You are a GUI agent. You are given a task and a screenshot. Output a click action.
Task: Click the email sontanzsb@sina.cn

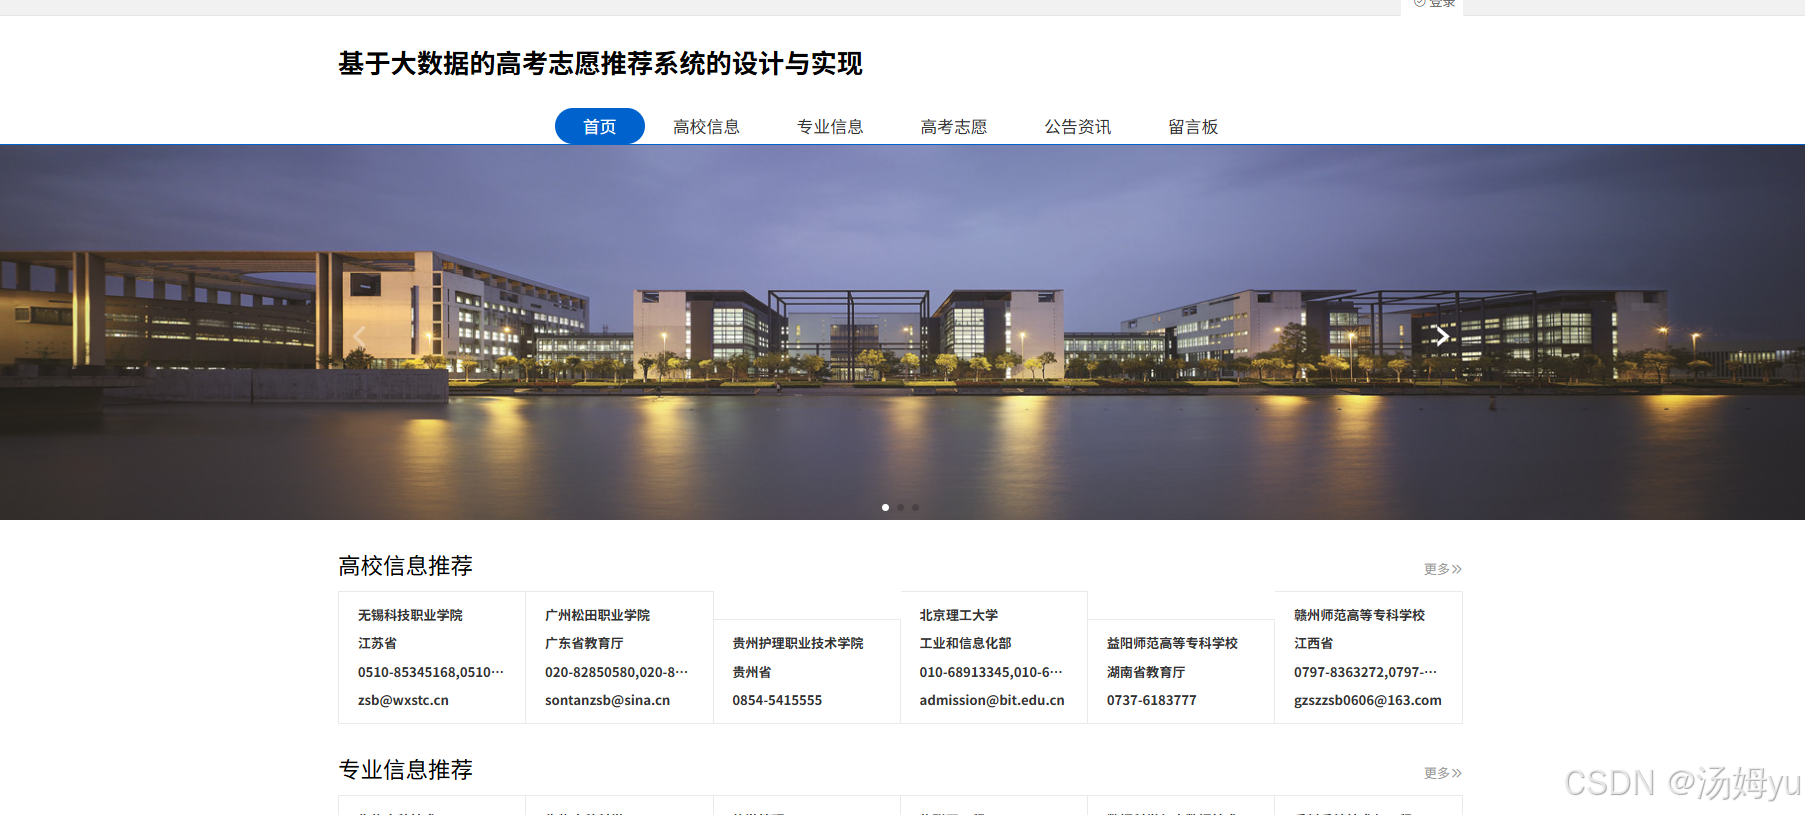click(607, 700)
